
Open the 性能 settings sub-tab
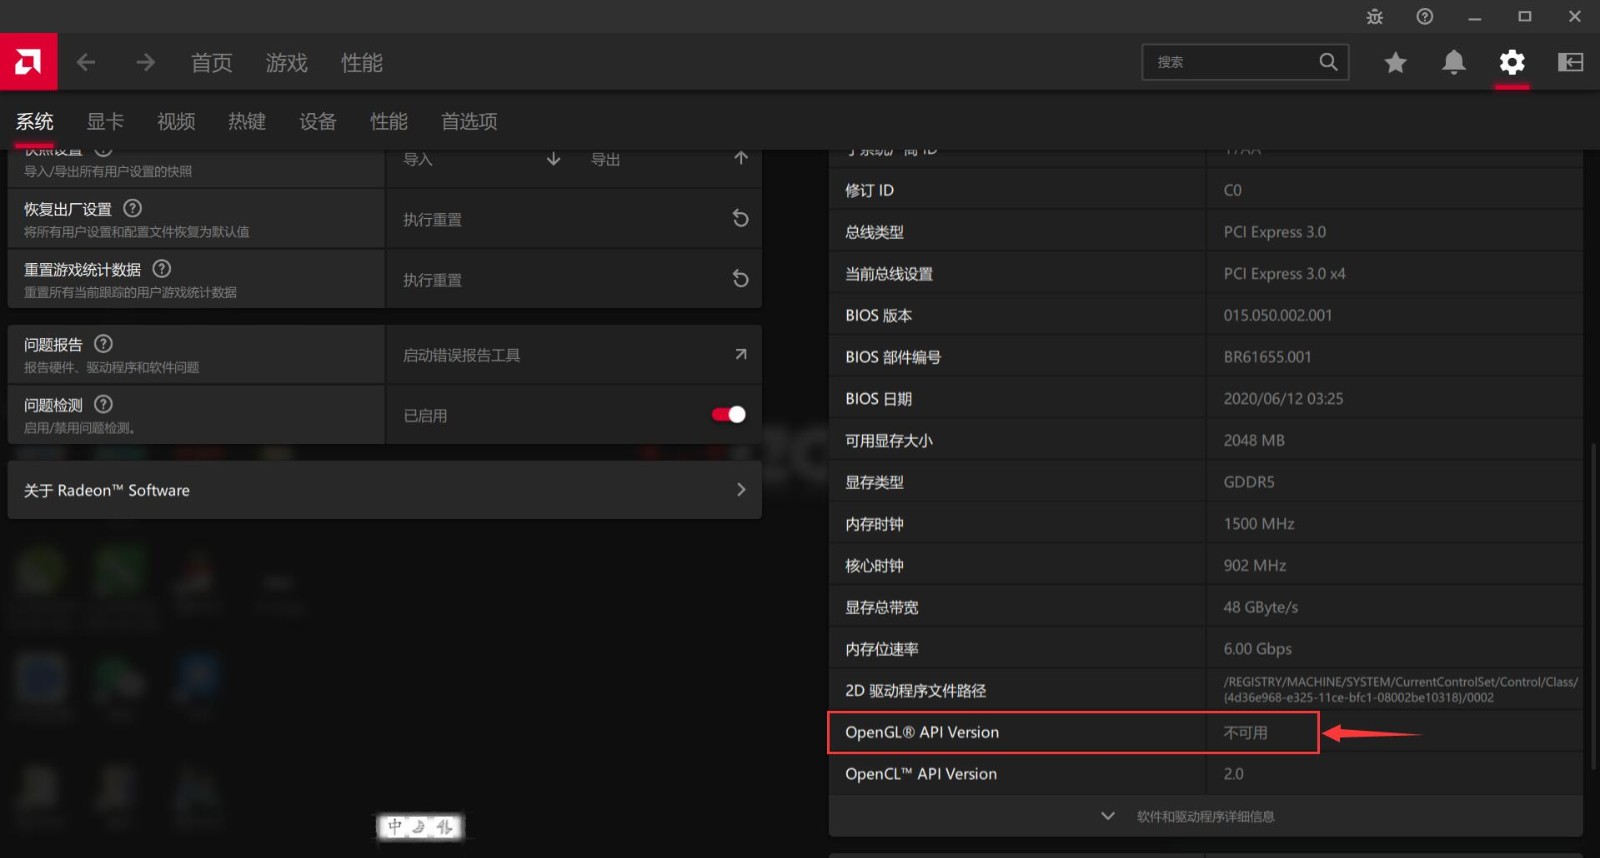point(389,121)
